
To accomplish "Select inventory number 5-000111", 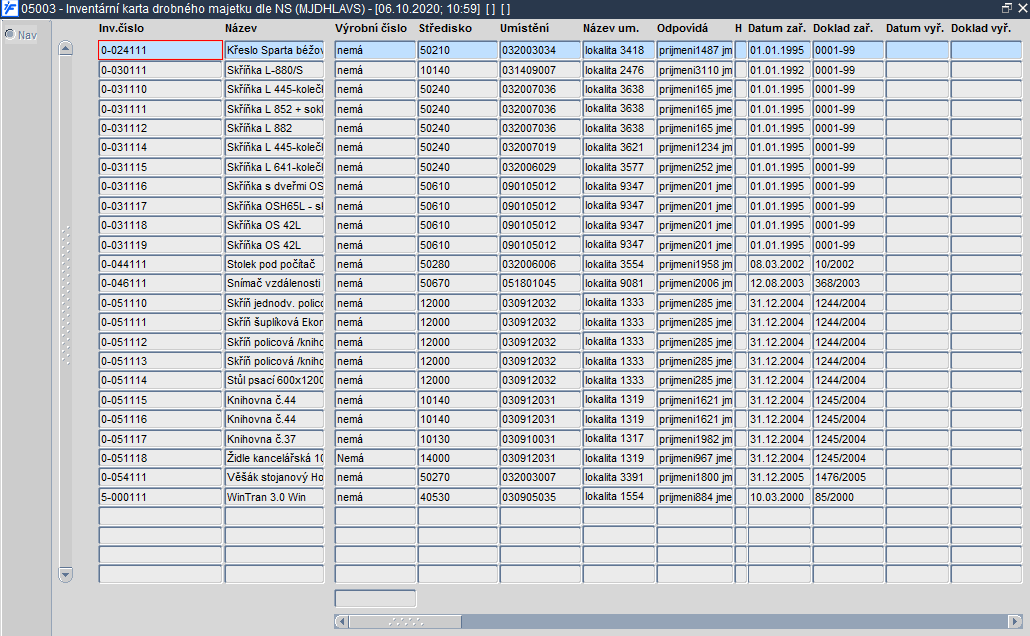I will tap(160, 497).
